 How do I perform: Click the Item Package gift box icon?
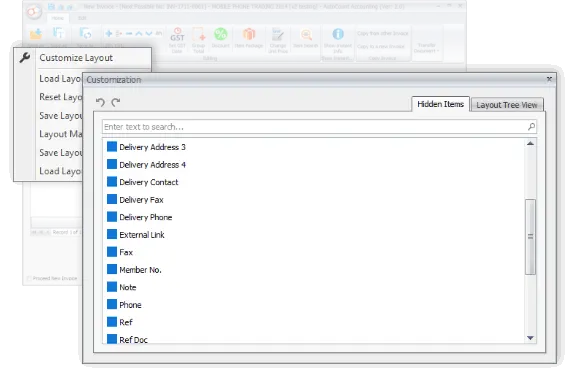click(249, 34)
